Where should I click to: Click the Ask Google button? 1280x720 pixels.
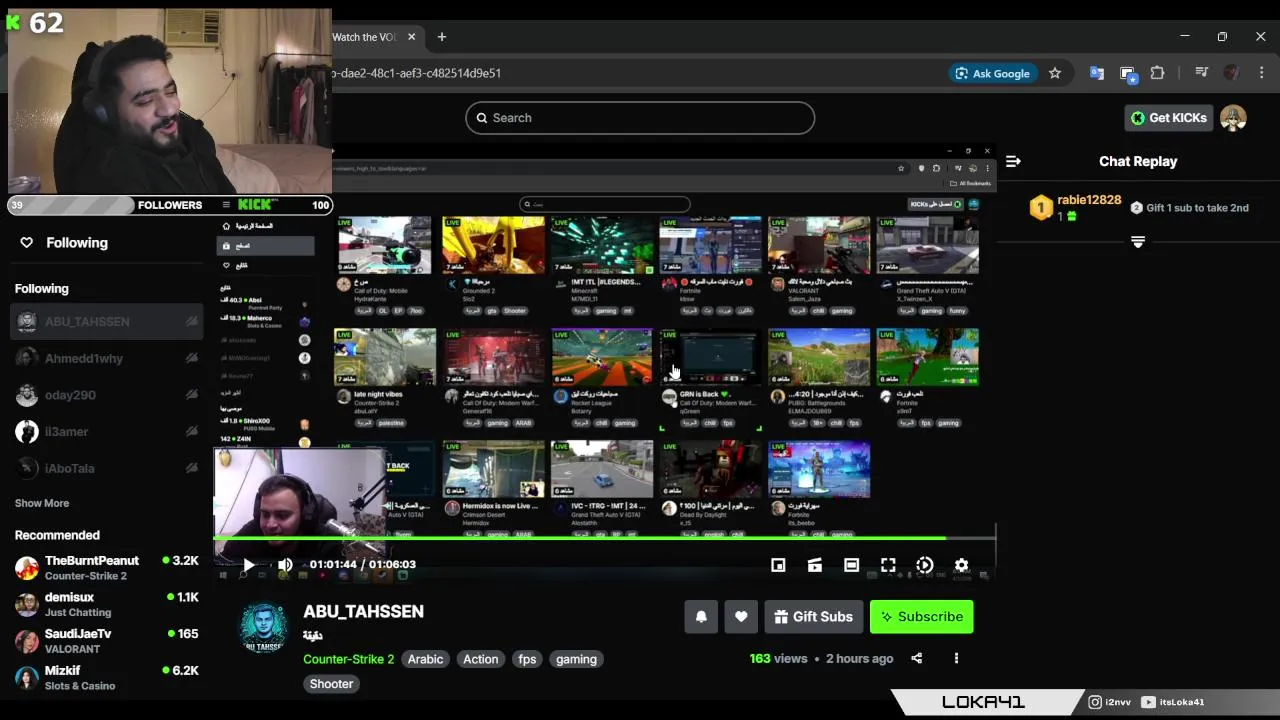[x=992, y=73]
